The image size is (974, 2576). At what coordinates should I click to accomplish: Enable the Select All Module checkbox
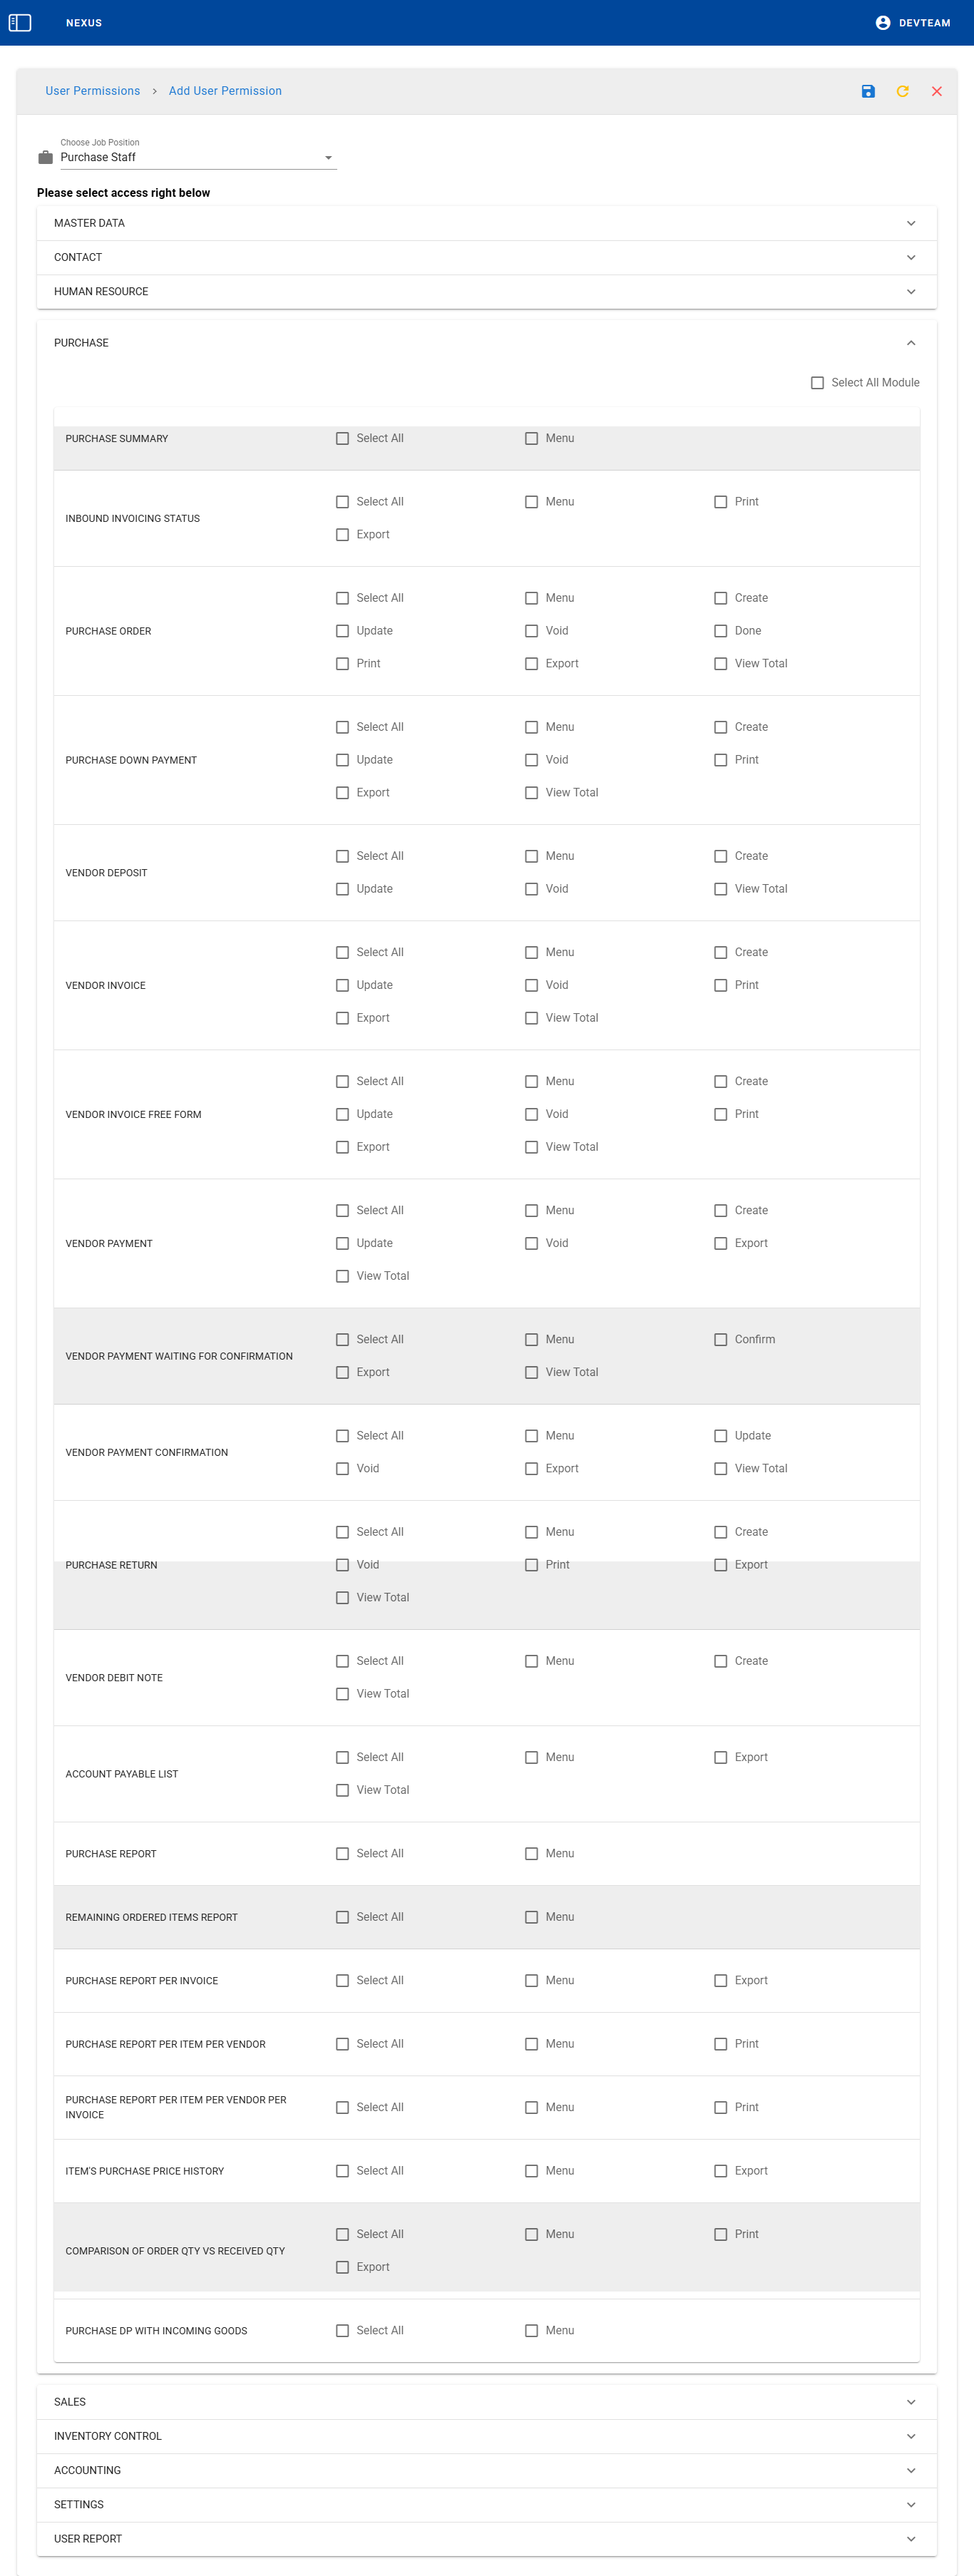[x=817, y=383]
